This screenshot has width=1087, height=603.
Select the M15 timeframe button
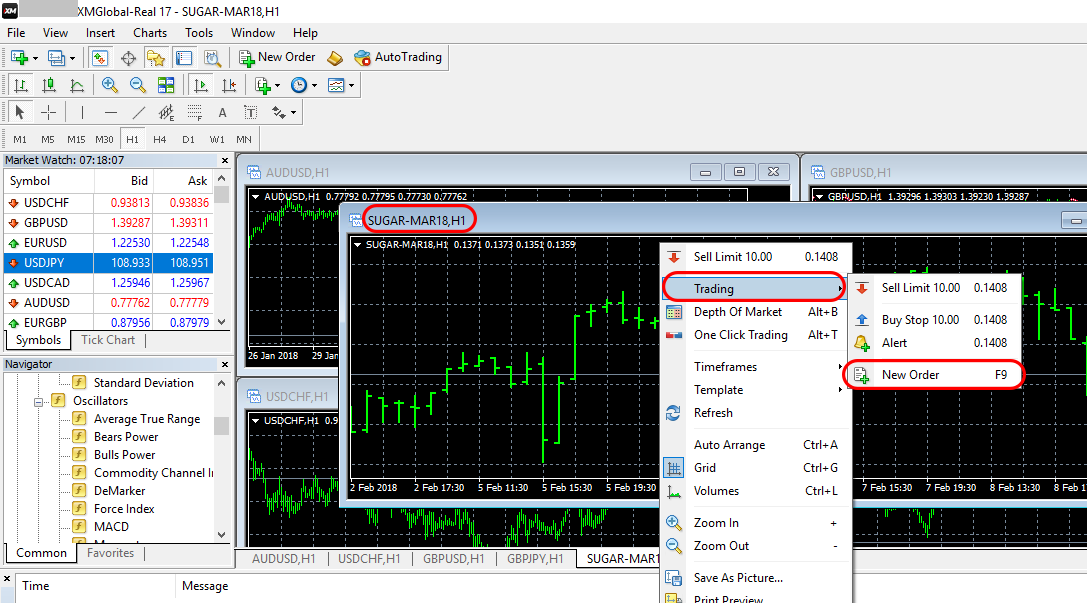76,139
